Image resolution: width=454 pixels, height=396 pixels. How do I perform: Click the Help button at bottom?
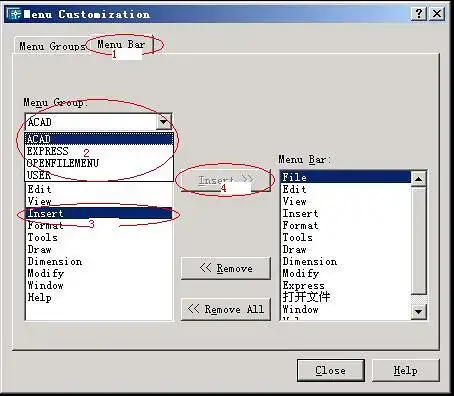[405, 370]
